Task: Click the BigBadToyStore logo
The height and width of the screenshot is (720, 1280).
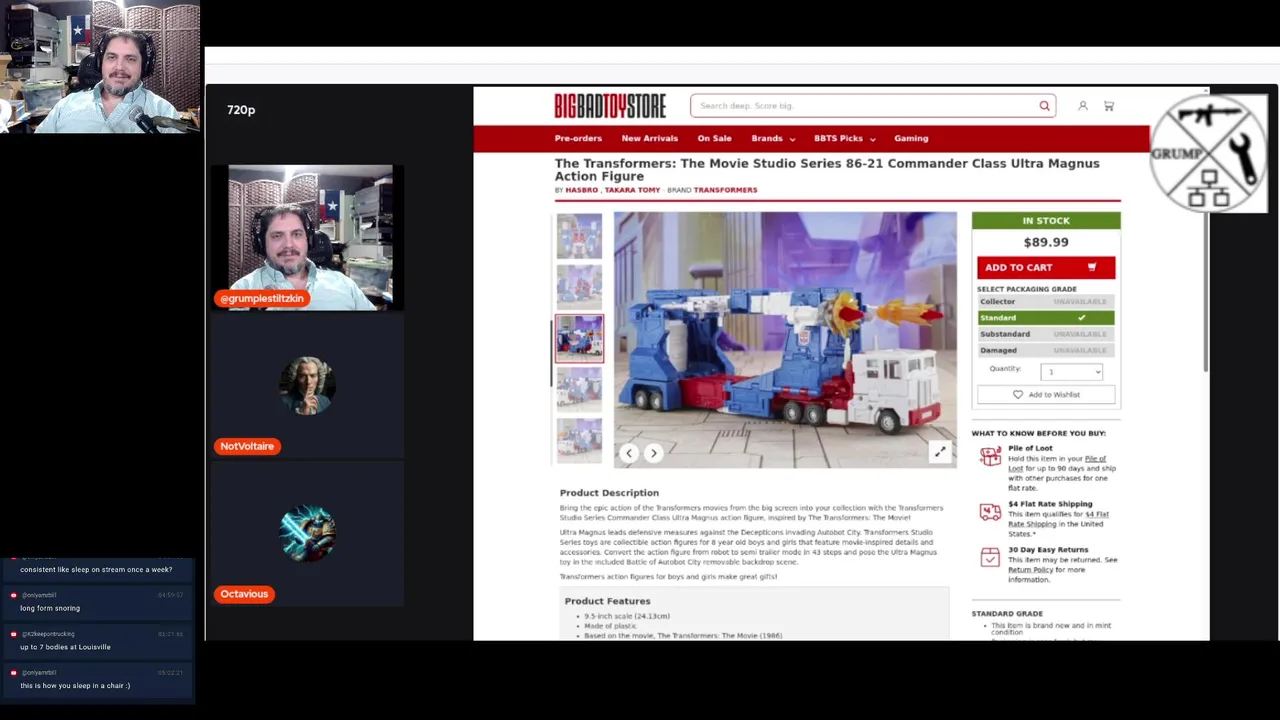Action: [x=610, y=106]
